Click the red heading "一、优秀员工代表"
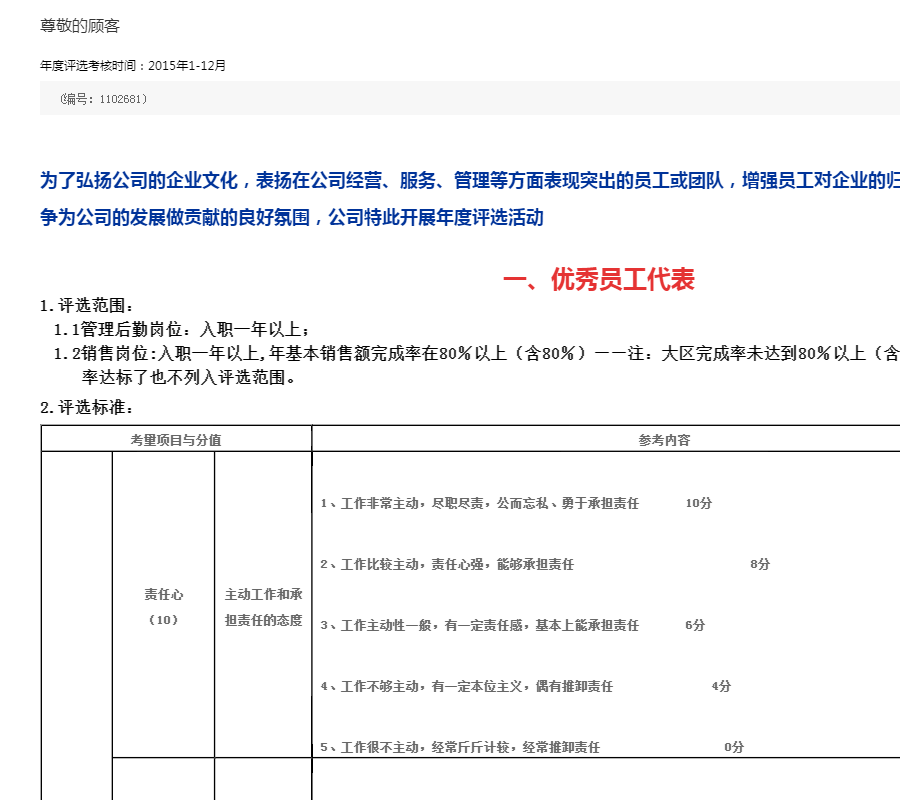The height and width of the screenshot is (800, 900). point(598,280)
